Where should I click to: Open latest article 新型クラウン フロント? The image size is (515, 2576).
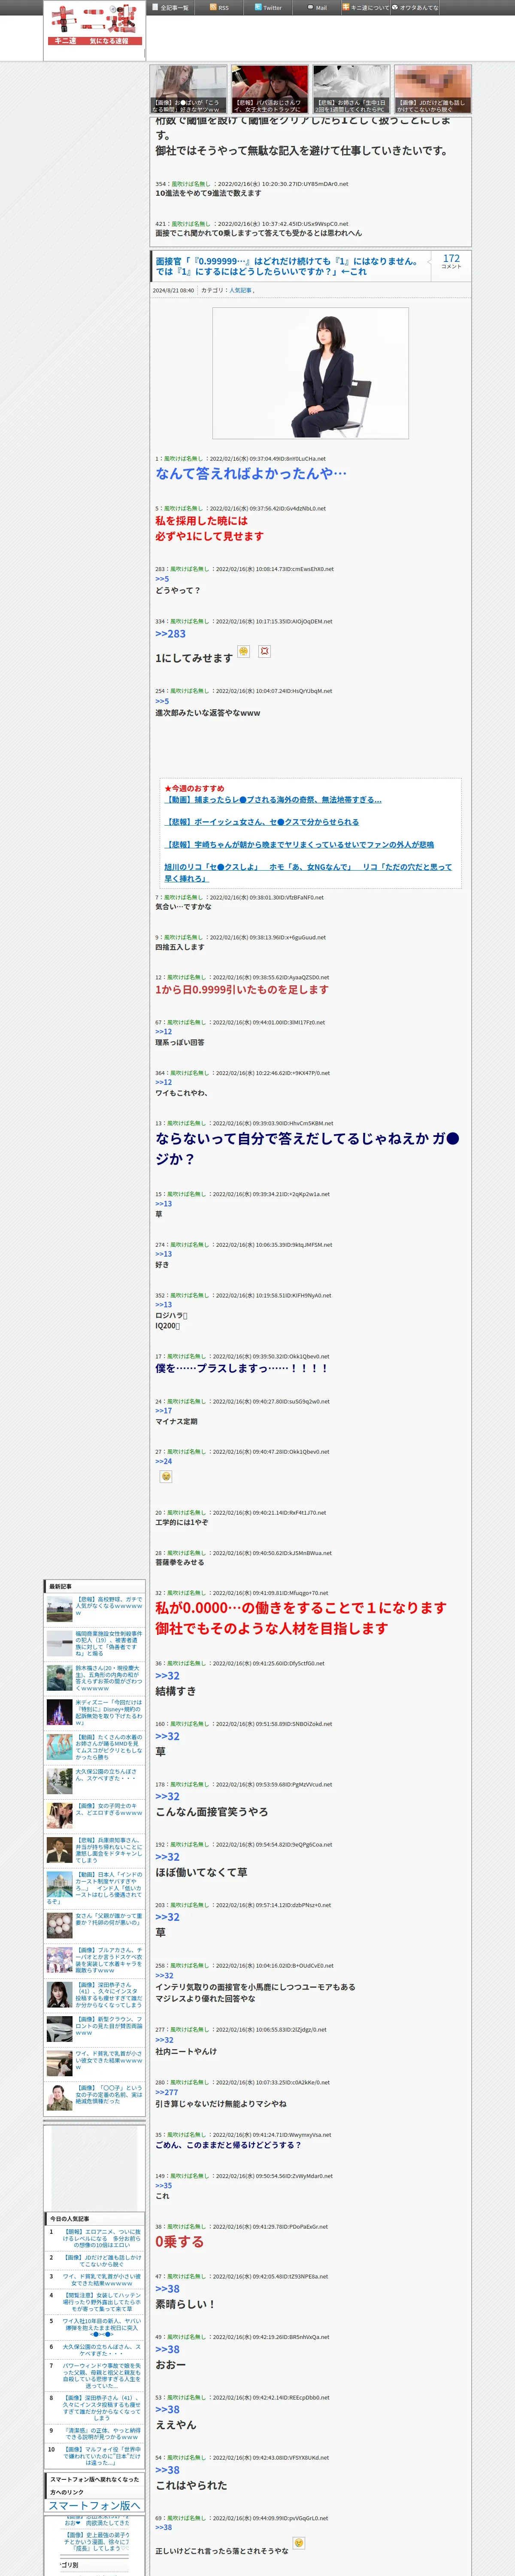[109, 2025]
